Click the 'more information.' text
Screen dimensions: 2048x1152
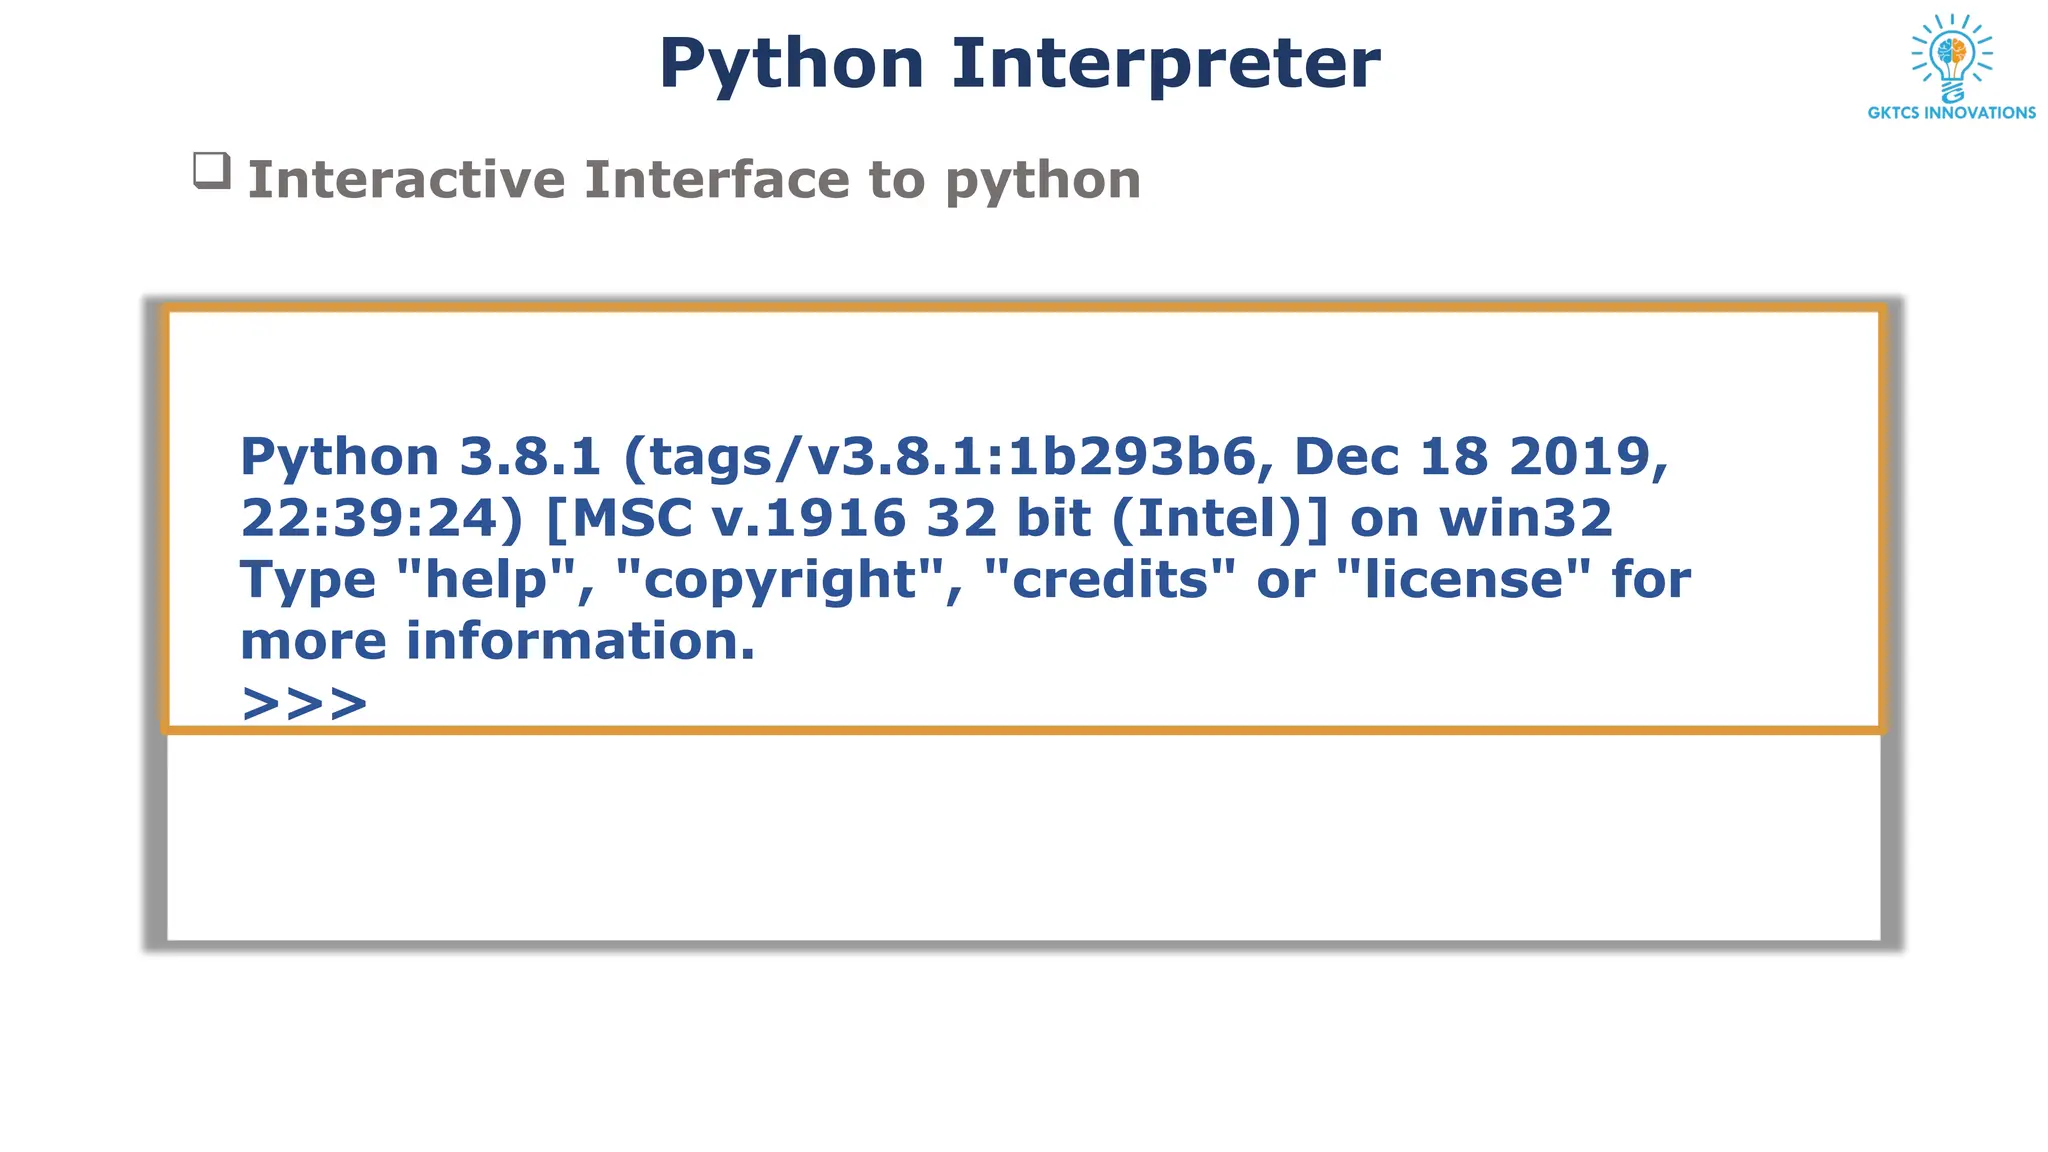coord(498,641)
